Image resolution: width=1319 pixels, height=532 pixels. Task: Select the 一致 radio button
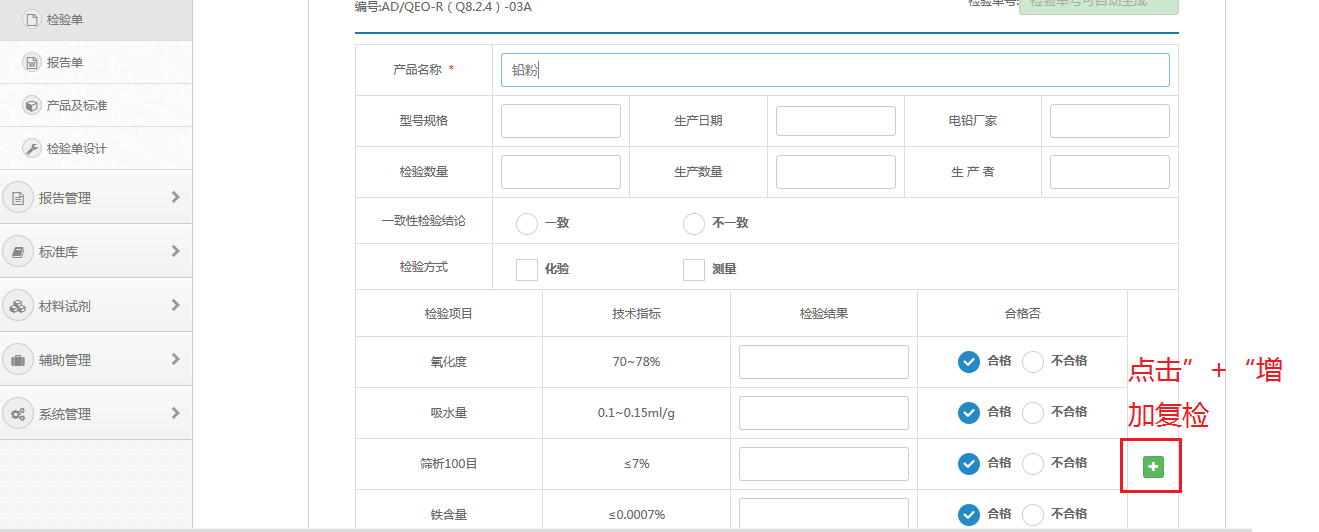click(527, 224)
